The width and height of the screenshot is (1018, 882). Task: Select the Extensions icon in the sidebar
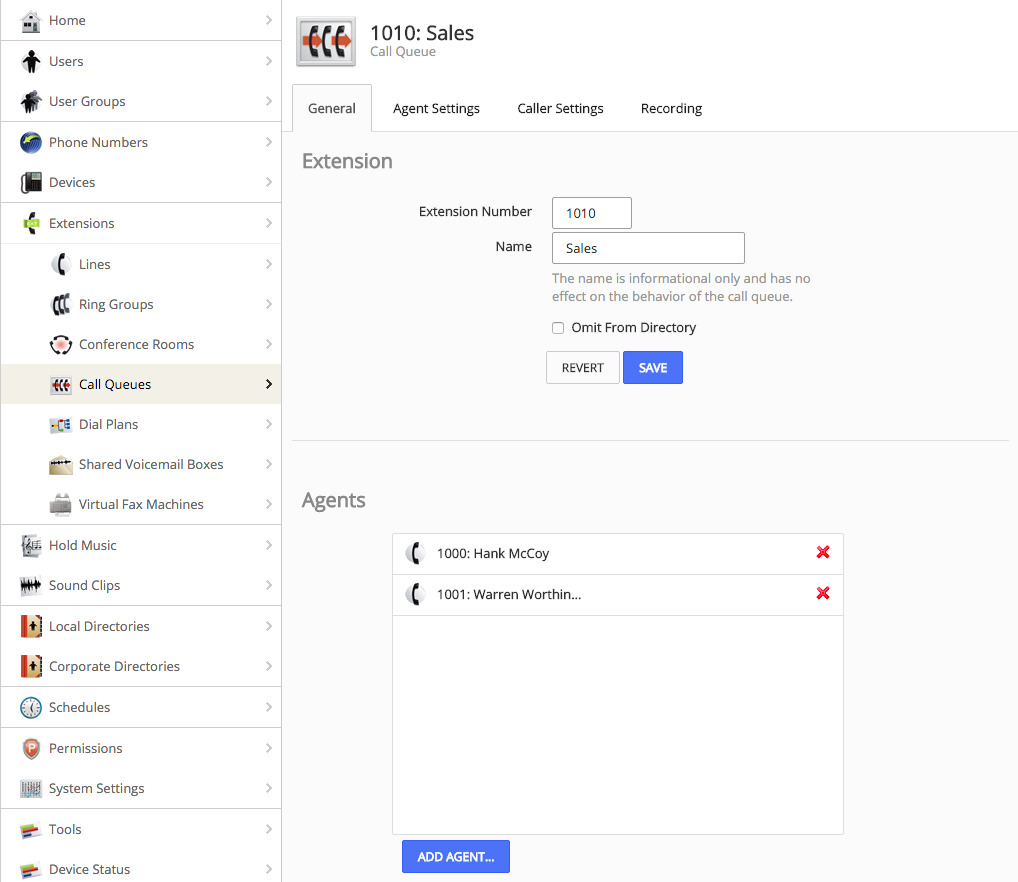pyautogui.click(x=30, y=223)
